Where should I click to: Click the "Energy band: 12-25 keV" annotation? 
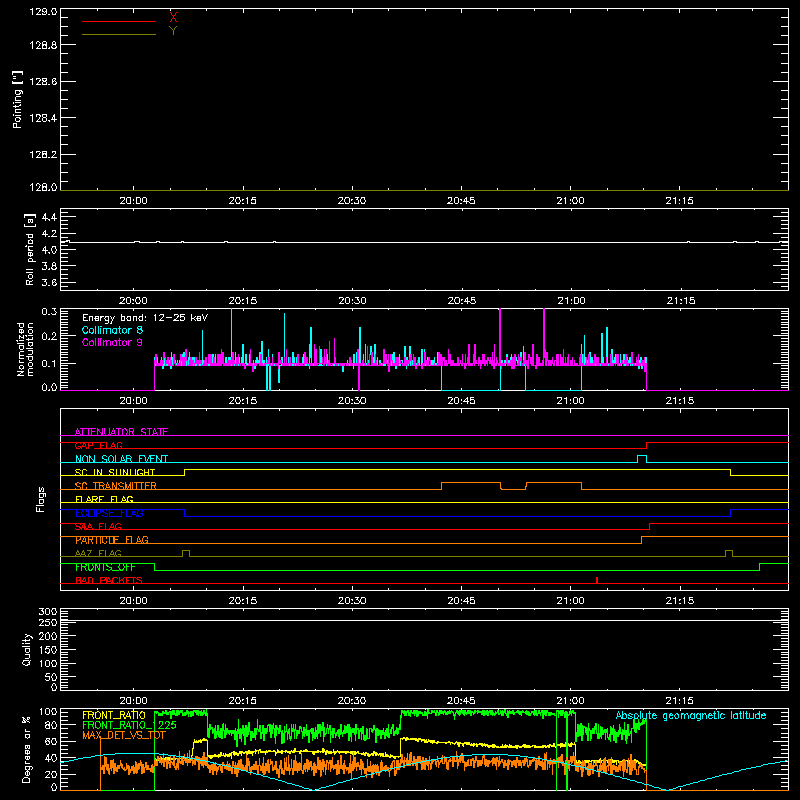(x=145, y=318)
